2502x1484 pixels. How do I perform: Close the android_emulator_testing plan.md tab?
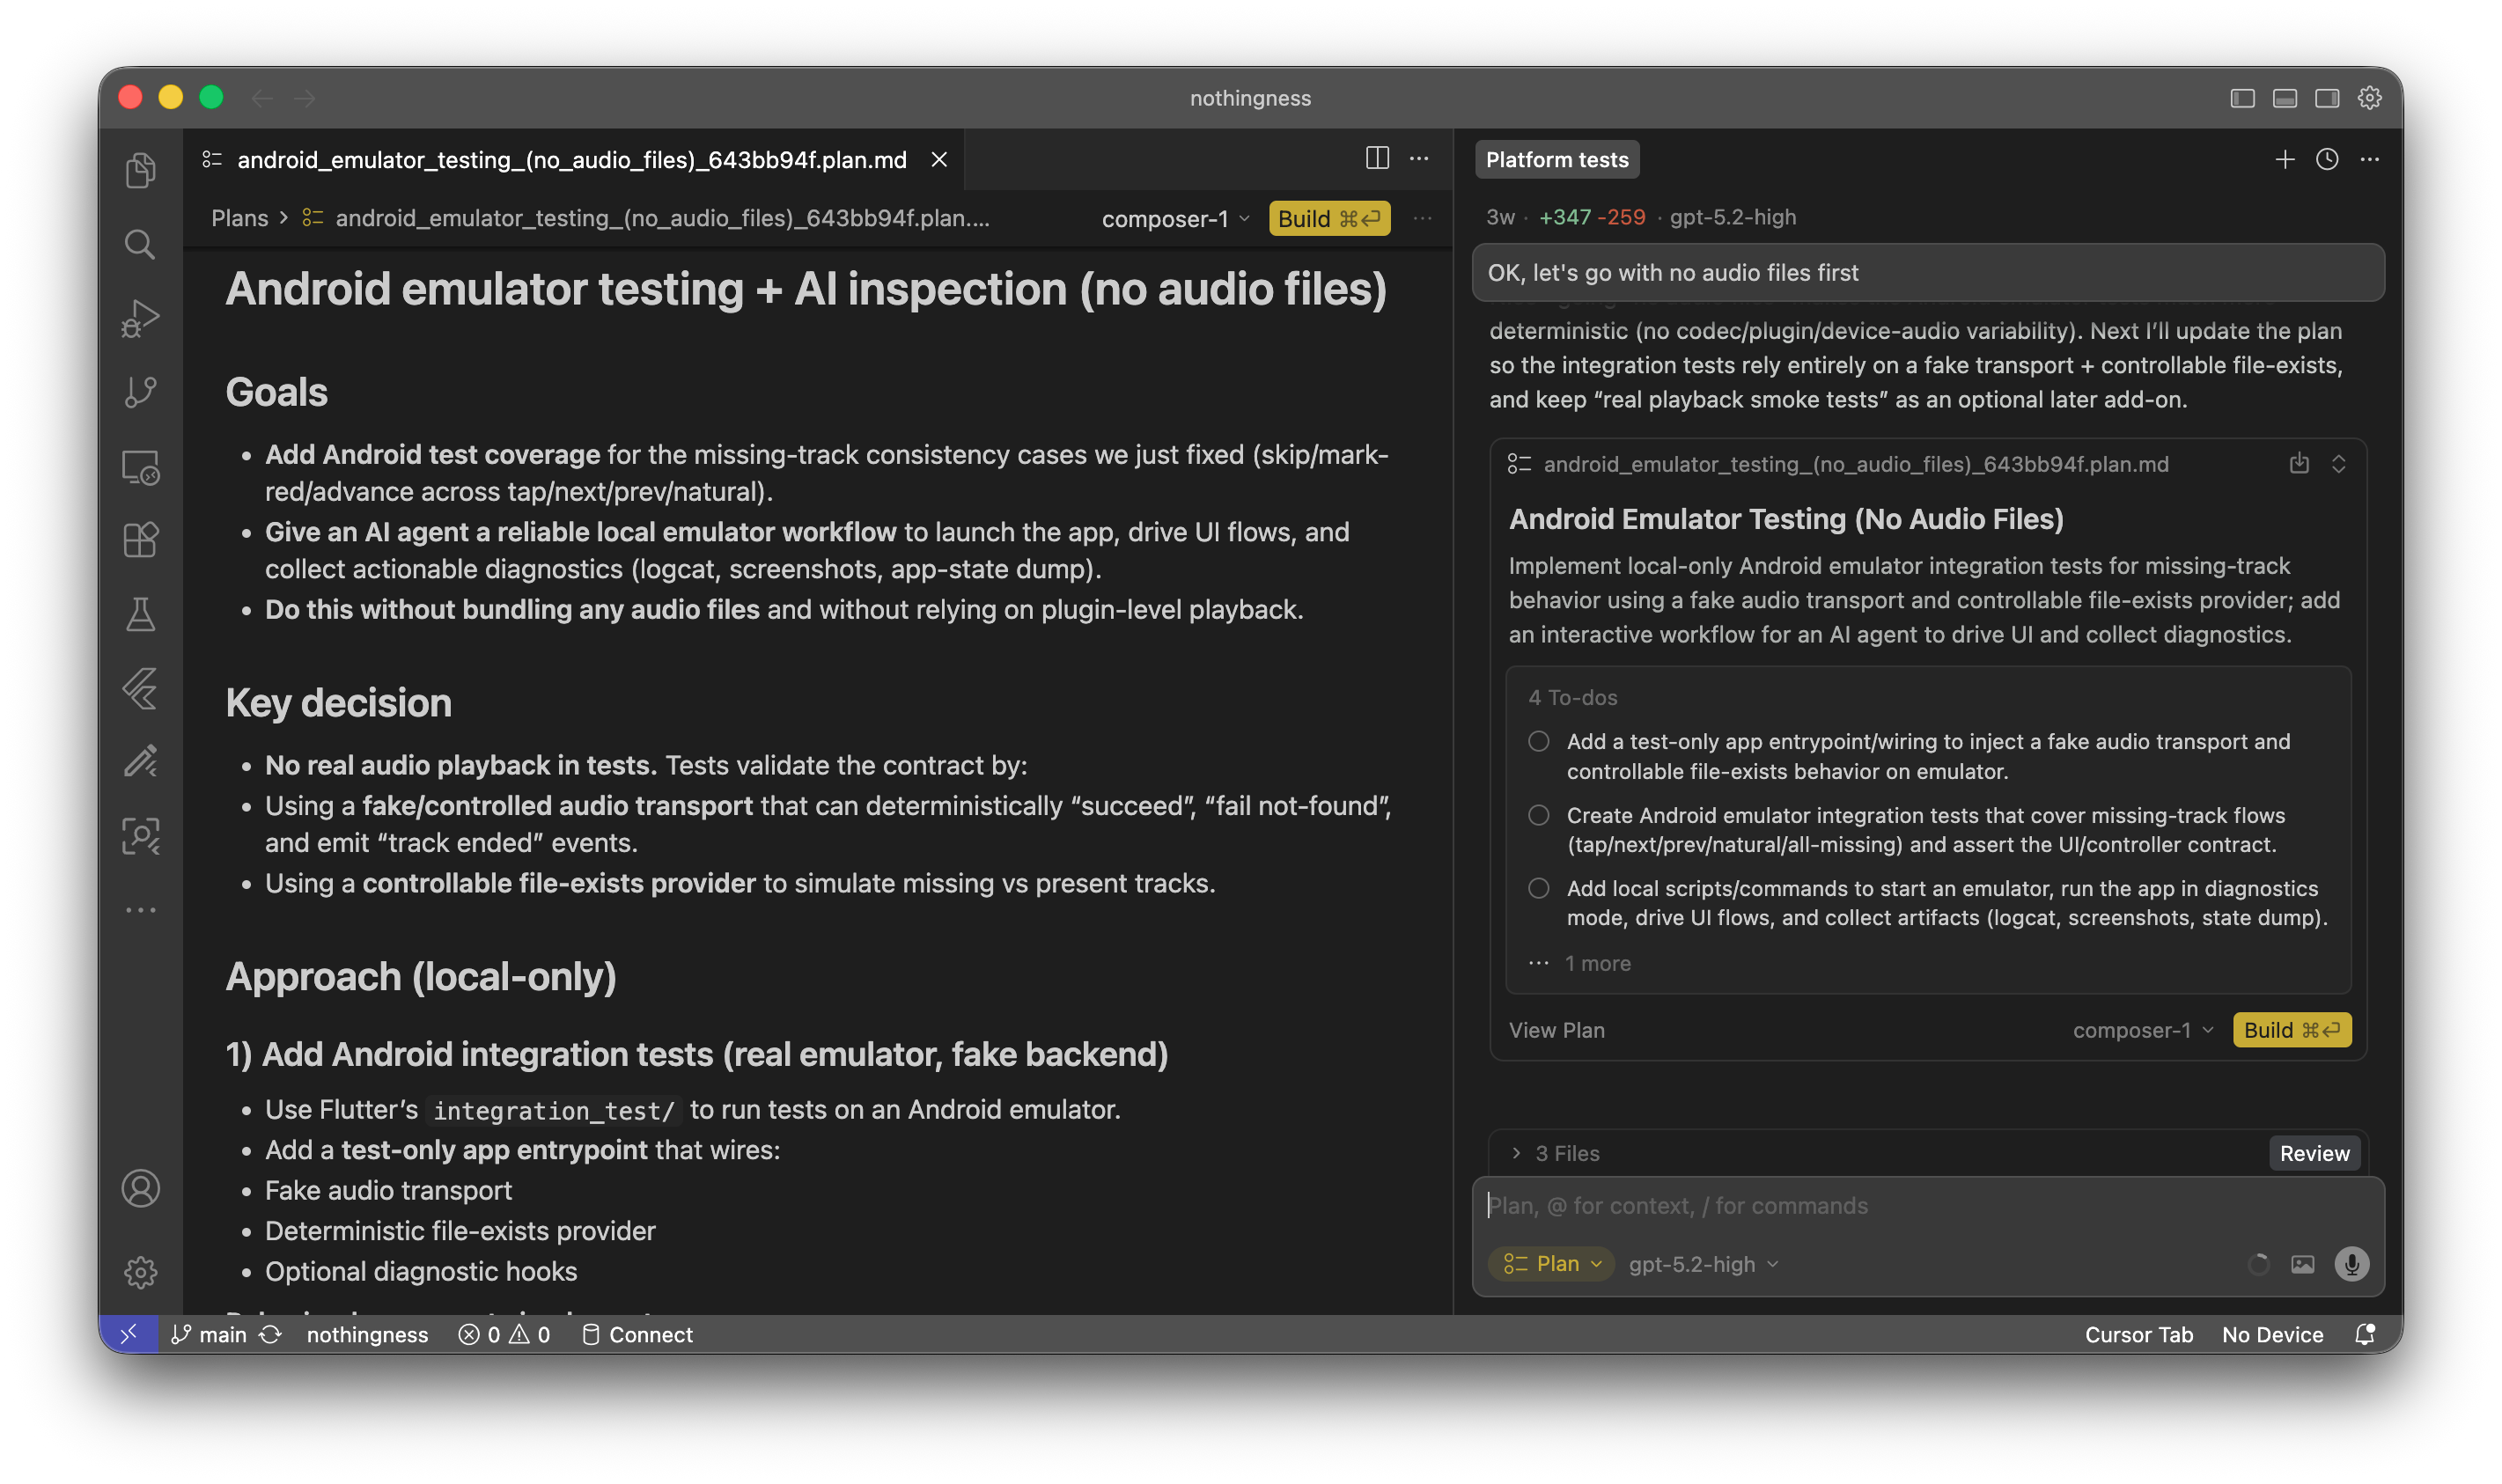tap(939, 160)
